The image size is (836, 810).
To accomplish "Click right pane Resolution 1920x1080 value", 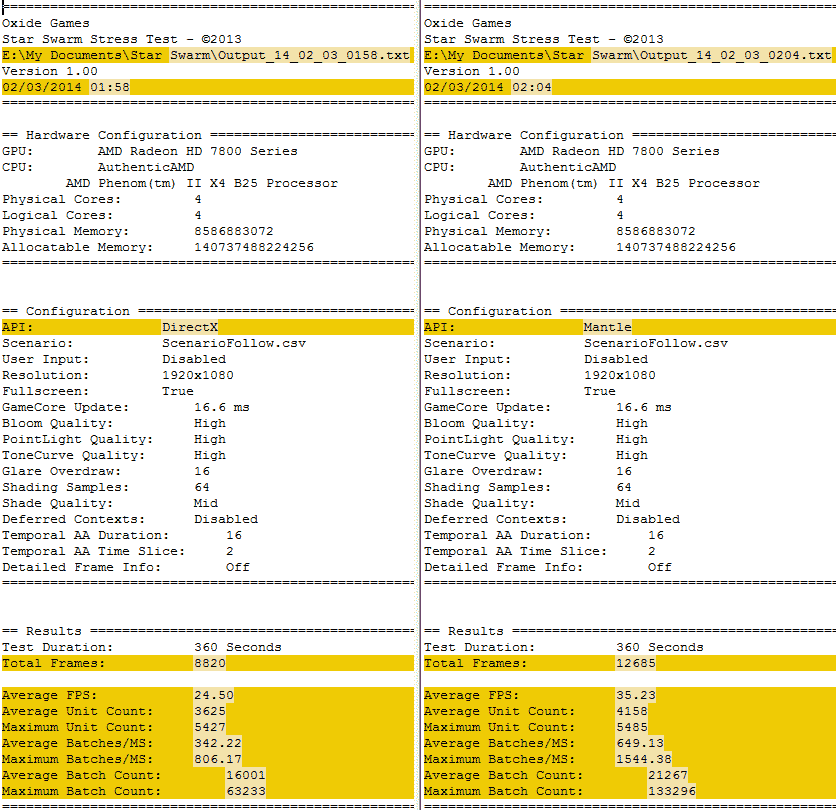I will (620, 375).
